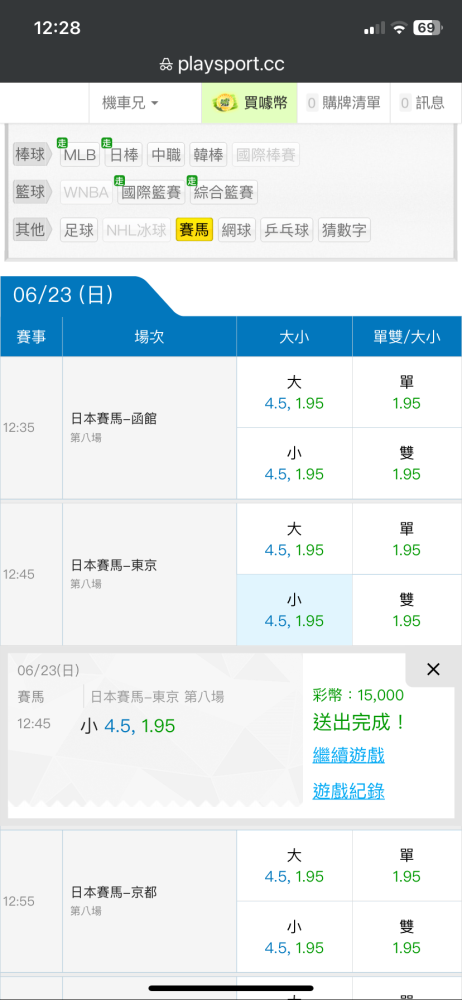Tap the 買噱幣 coin icon
Image resolution: width=462 pixels, height=1000 pixels.
pos(225,103)
